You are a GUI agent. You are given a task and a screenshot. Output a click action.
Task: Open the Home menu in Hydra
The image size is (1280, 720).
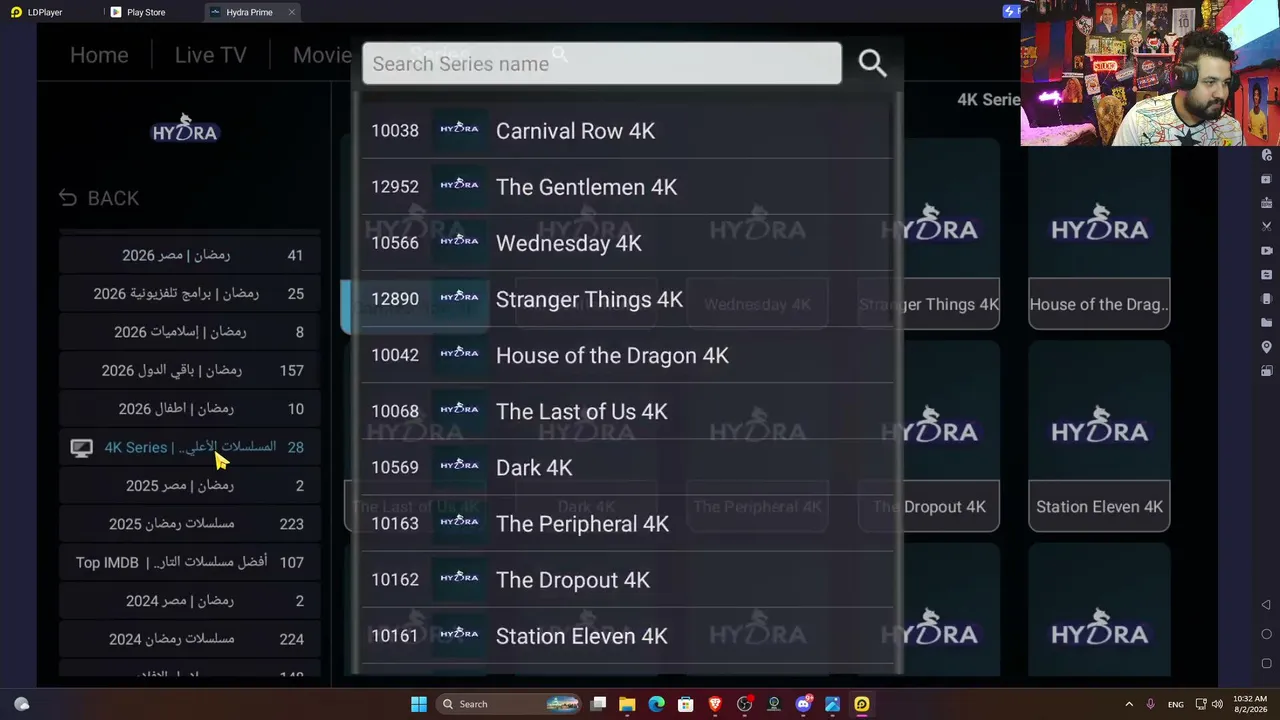pyautogui.click(x=99, y=55)
